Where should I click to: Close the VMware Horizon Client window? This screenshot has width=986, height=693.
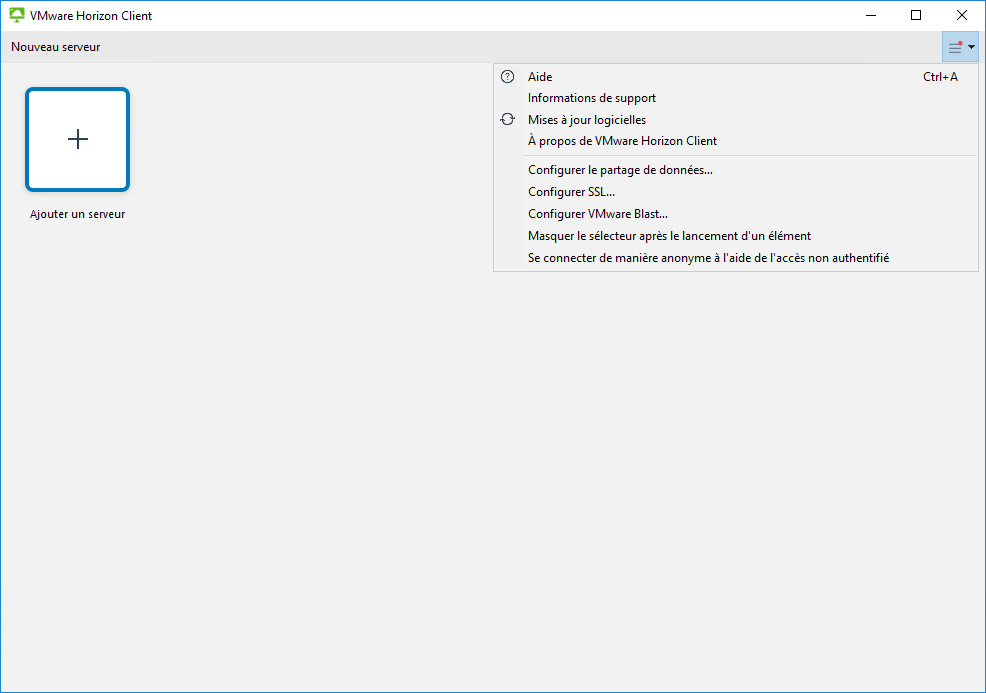coord(961,15)
